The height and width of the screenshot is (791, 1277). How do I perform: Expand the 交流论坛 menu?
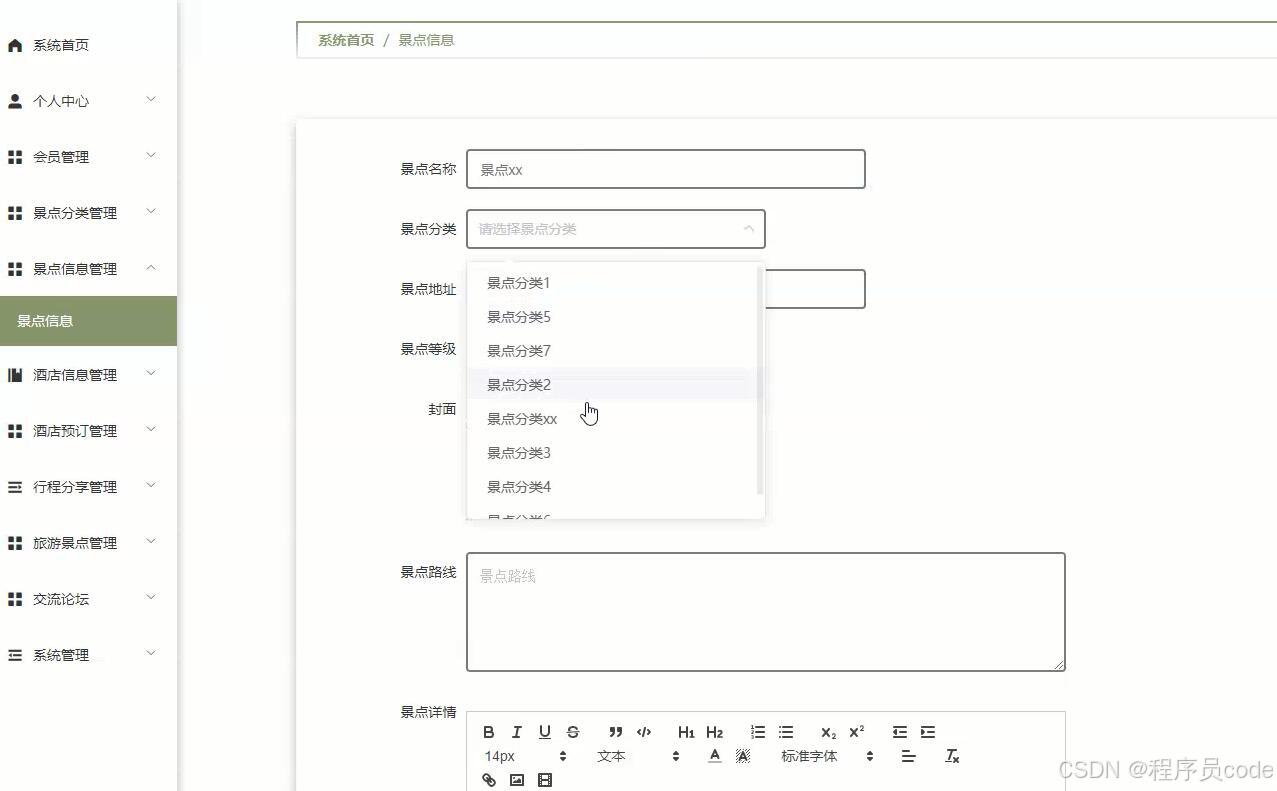tap(151, 597)
